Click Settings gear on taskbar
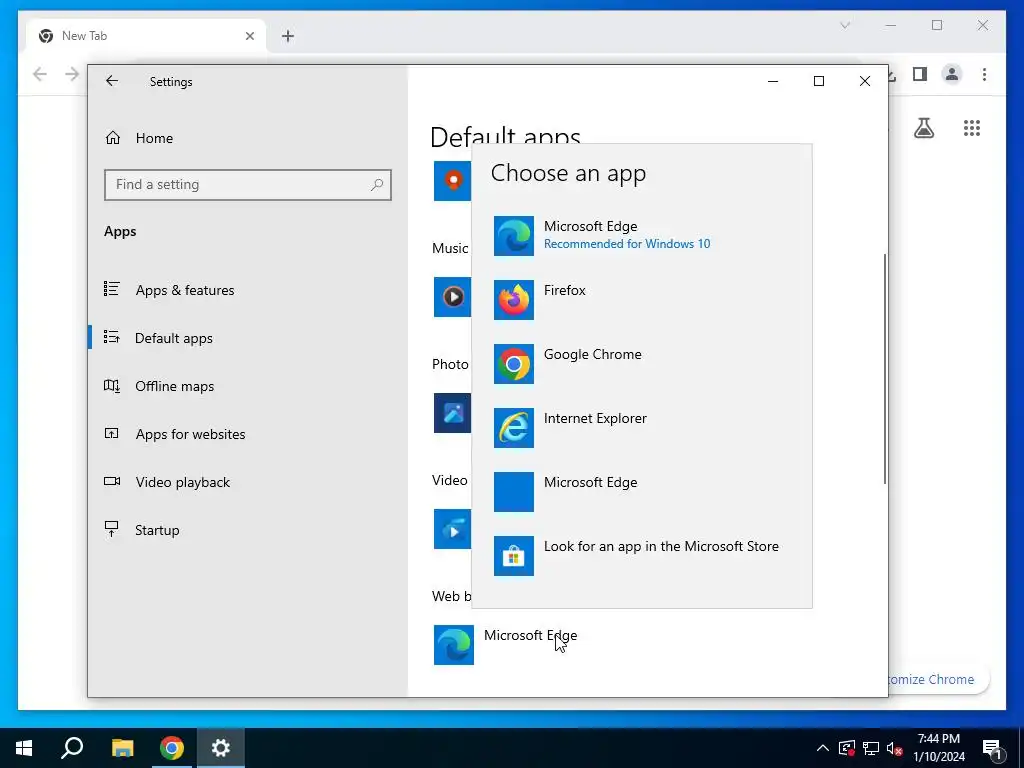The width and height of the screenshot is (1024, 768). pos(221,748)
